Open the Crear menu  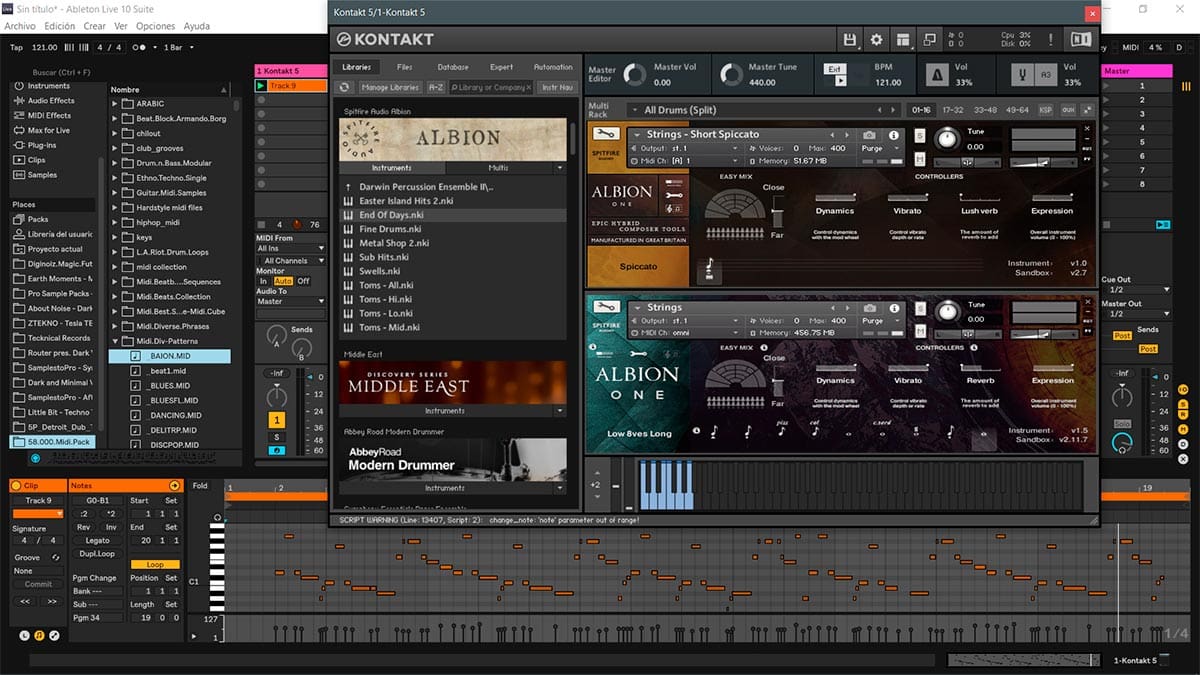[x=94, y=26]
